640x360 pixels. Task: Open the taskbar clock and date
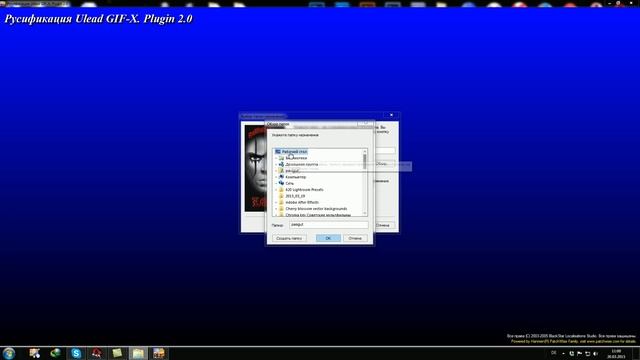coord(616,353)
